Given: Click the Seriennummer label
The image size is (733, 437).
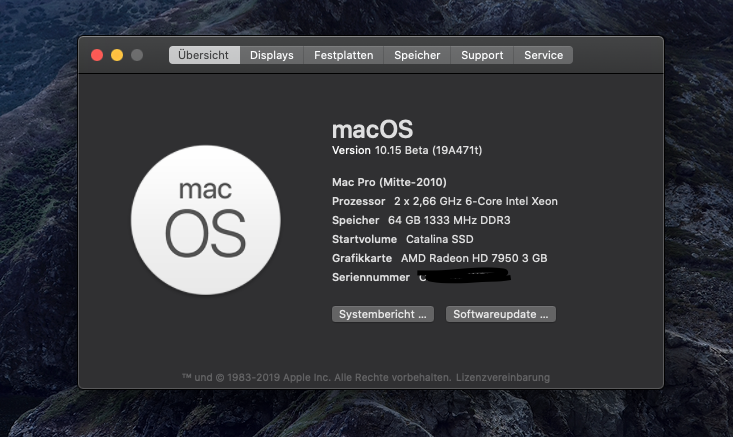Looking at the screenshot, I should click(x=371, y=277).
